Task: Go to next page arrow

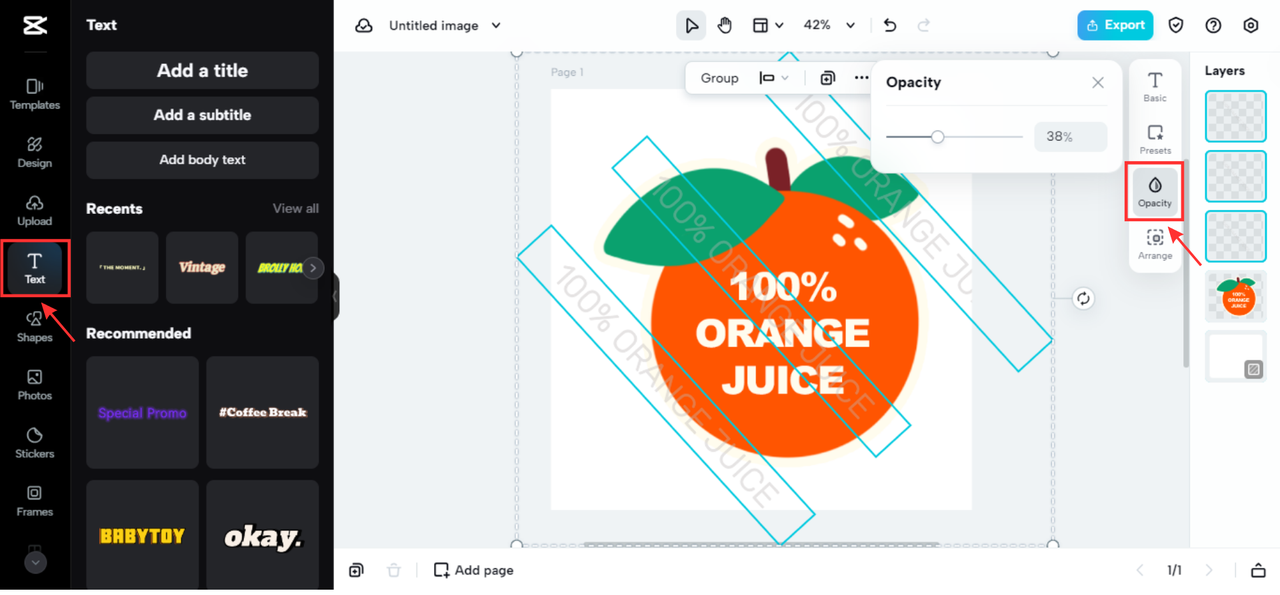Action: 1209,570
